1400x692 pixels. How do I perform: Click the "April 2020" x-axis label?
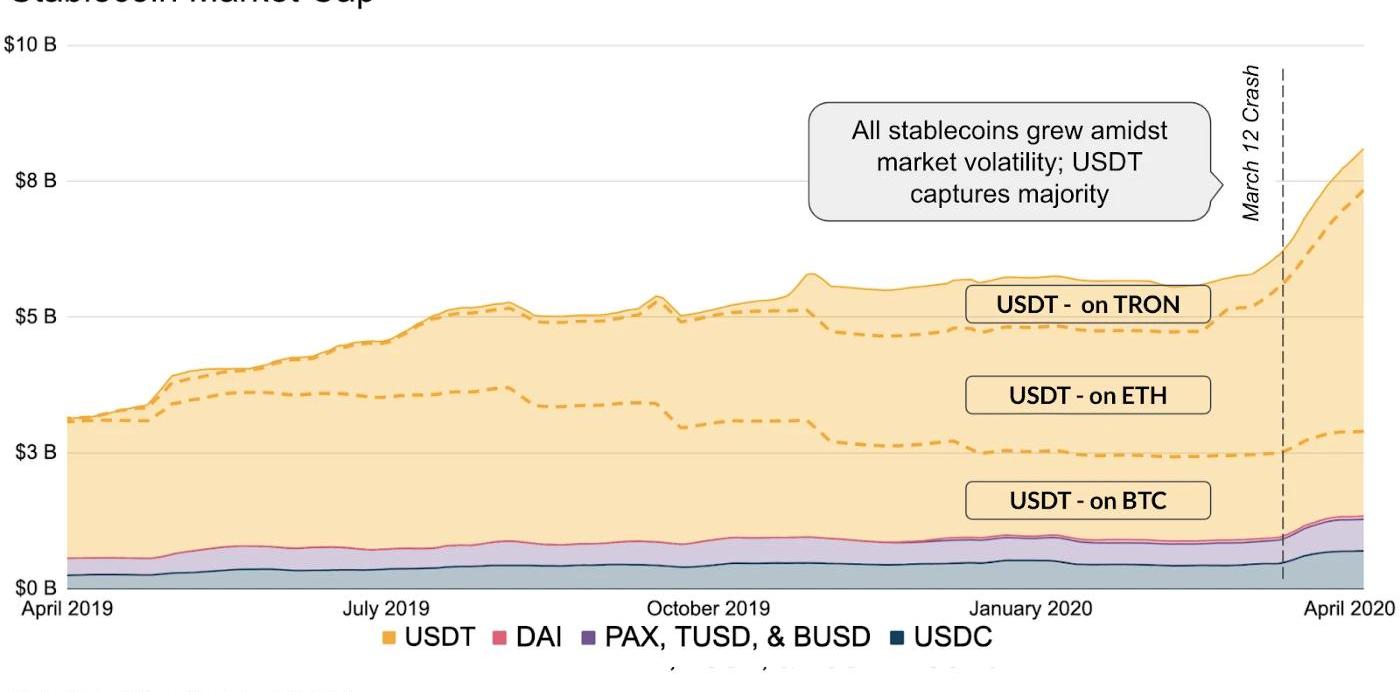click(1347, 608)
